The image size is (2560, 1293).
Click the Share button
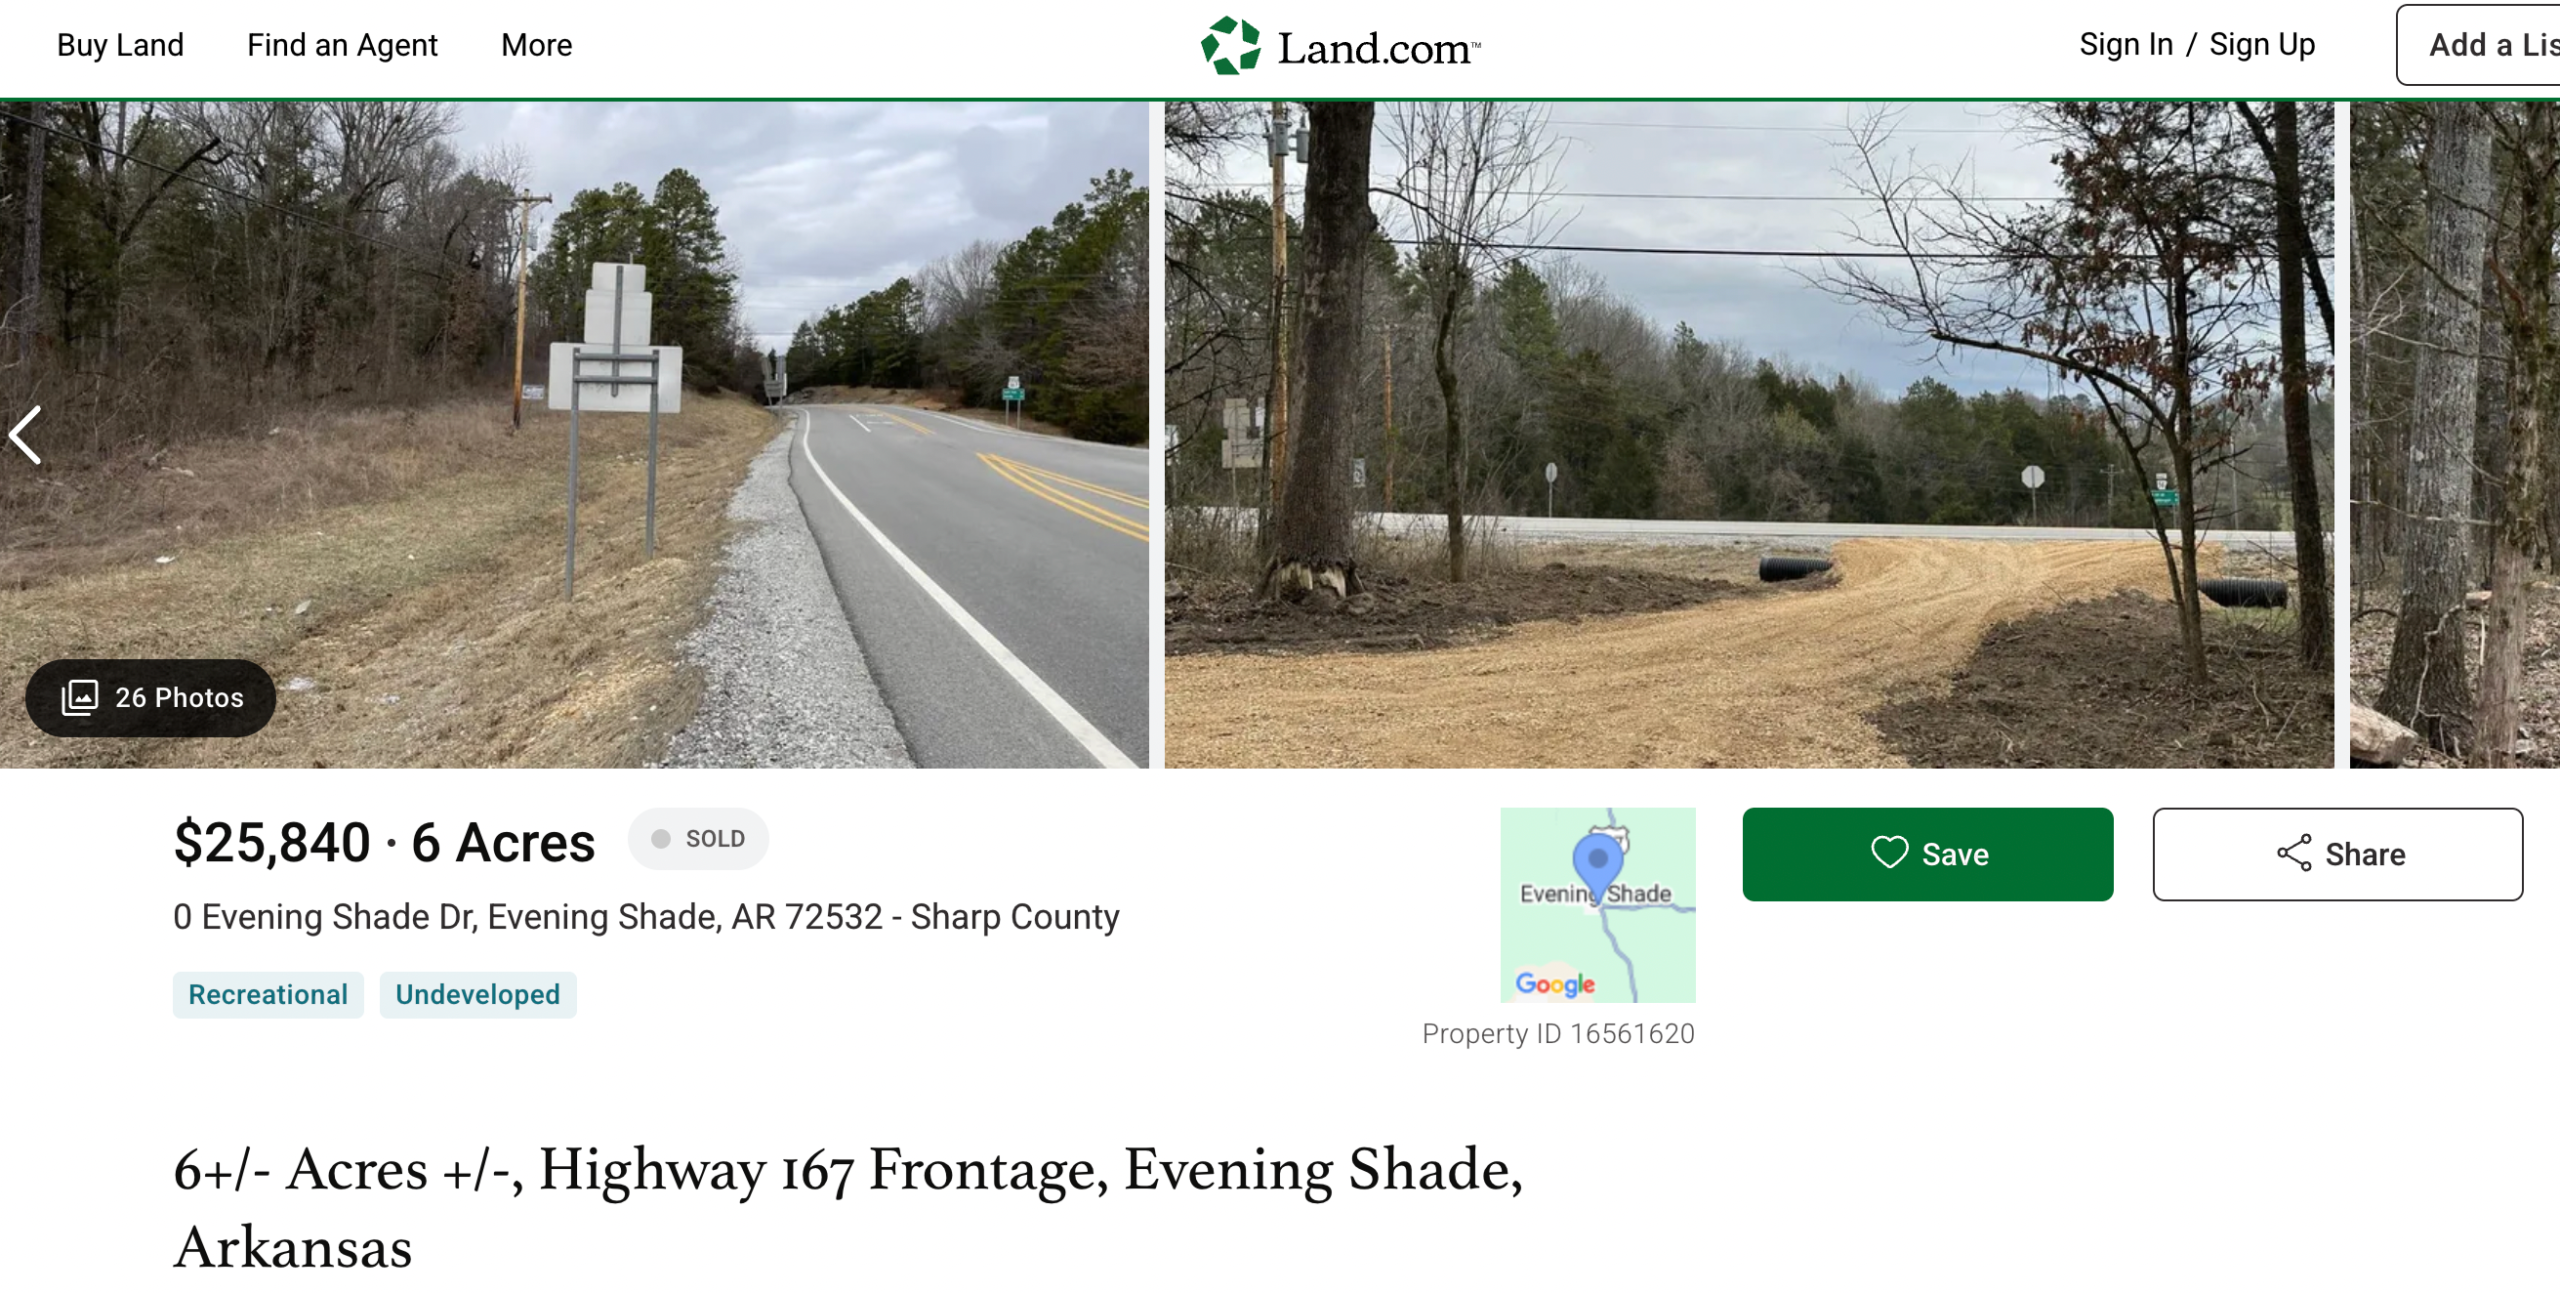click(2337, 854)
